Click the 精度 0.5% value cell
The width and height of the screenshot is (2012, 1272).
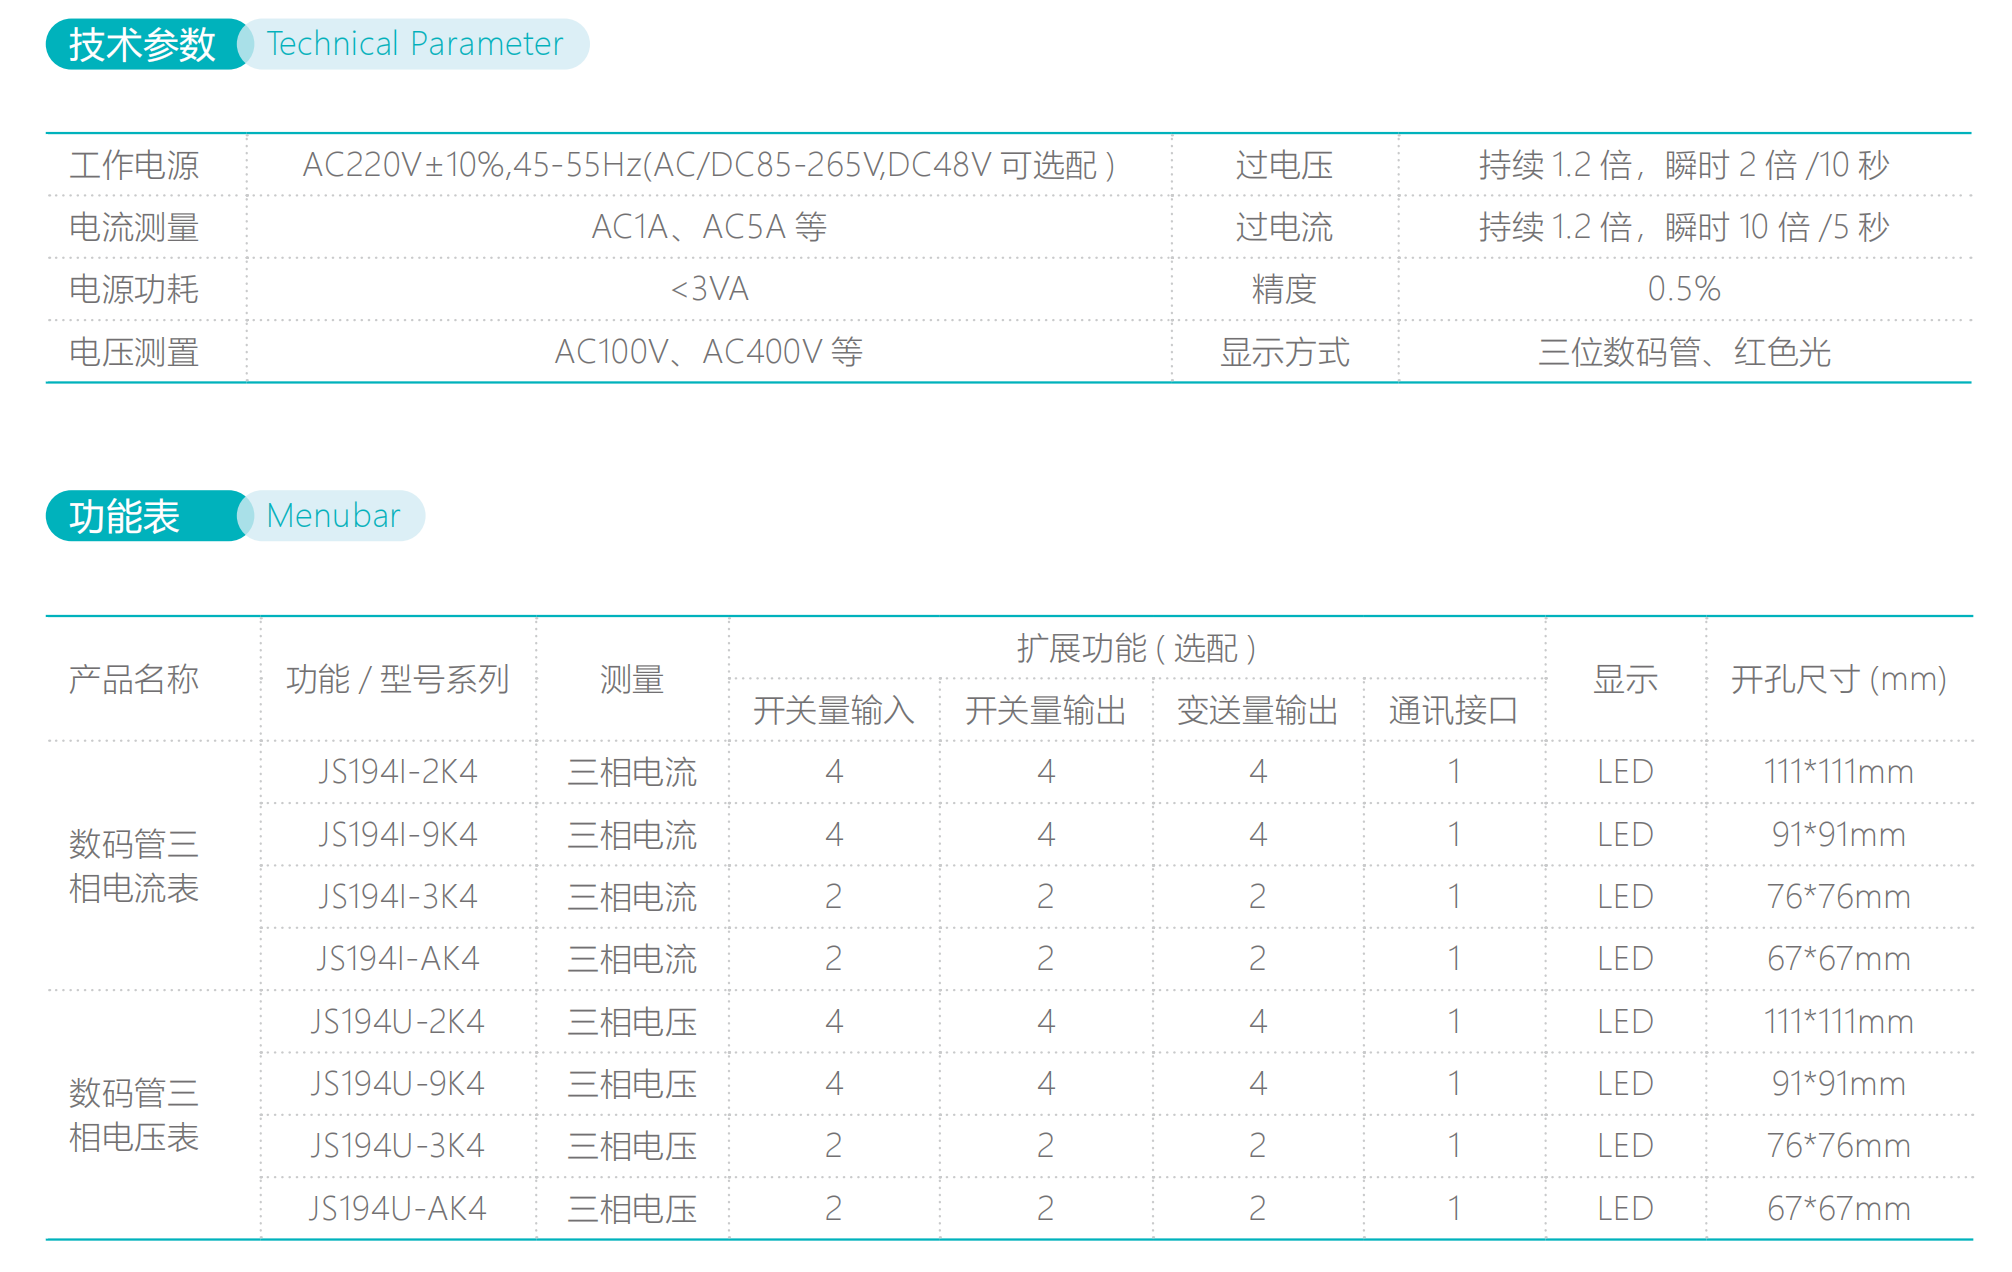click(x=1685, y=289)
